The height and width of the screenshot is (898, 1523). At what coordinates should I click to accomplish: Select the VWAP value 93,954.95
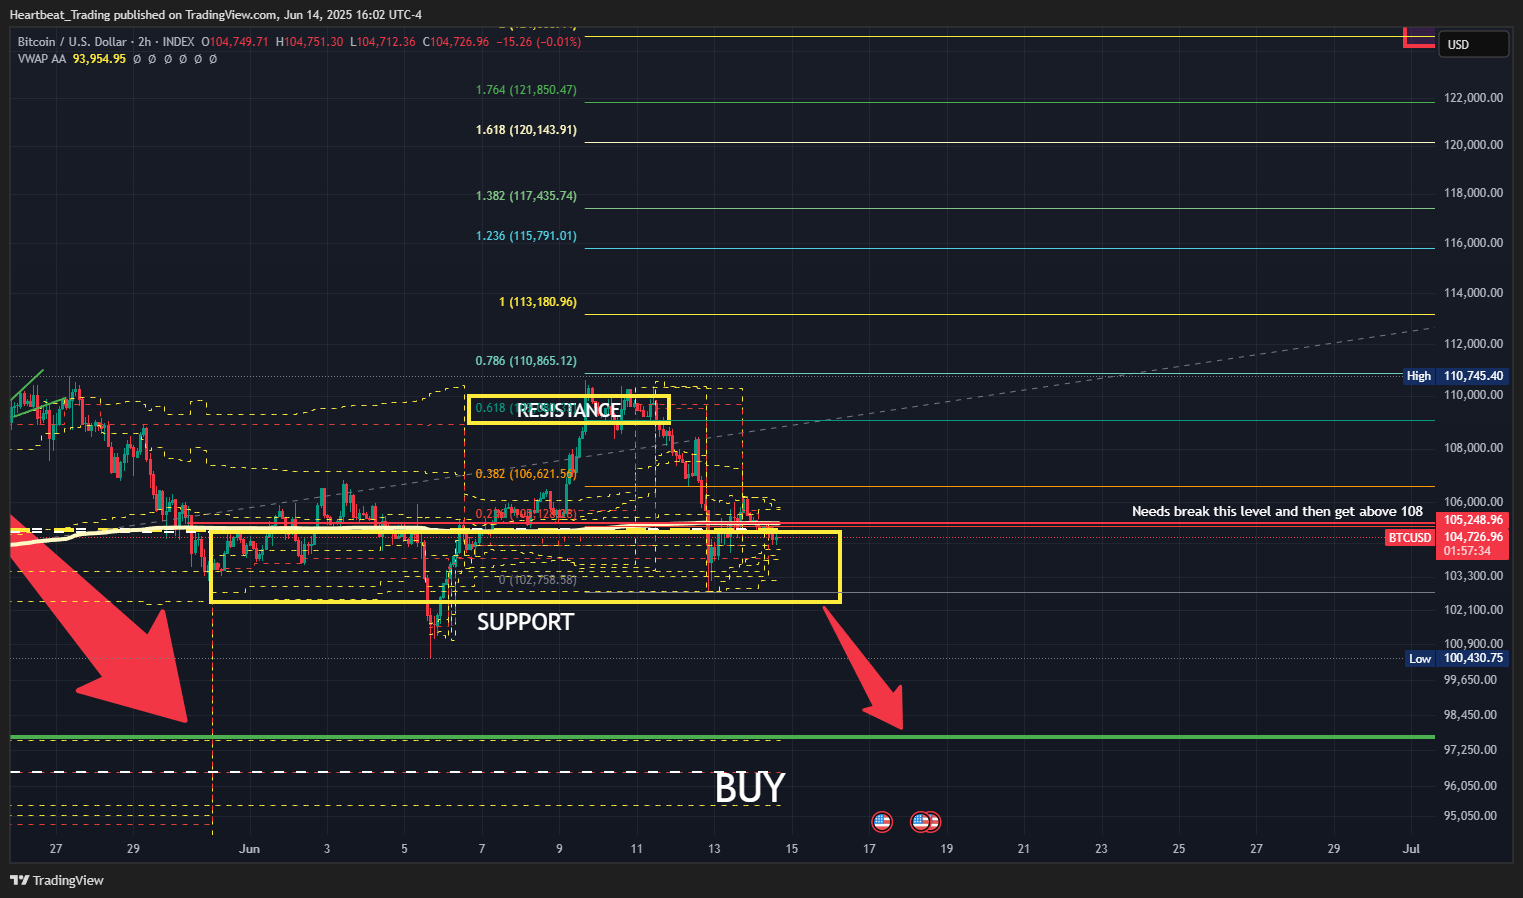[x=99, y=59]
